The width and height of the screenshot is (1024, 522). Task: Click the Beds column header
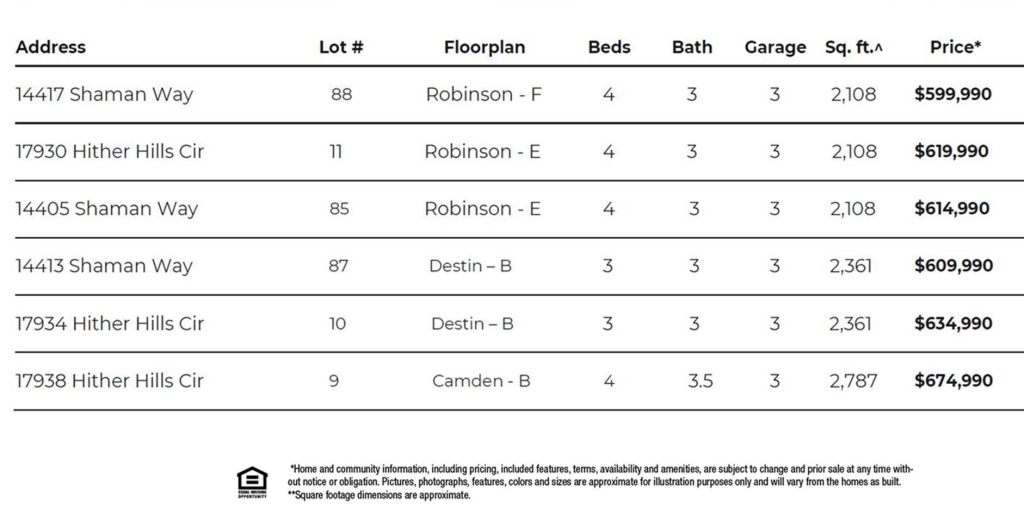(609, 47)
